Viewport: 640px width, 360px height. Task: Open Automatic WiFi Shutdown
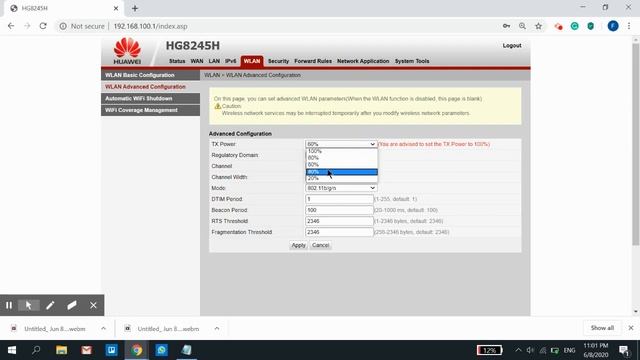coord(150,98)
